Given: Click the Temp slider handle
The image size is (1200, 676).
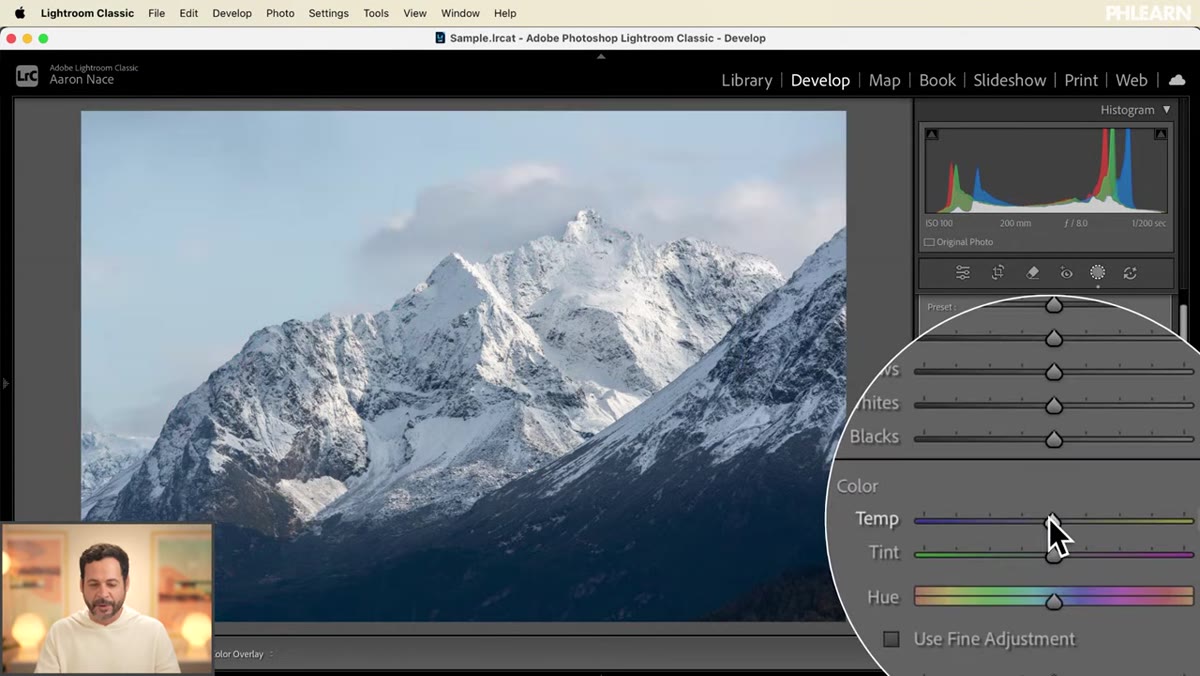Looking at the screenshot, I should [1053, 521].
